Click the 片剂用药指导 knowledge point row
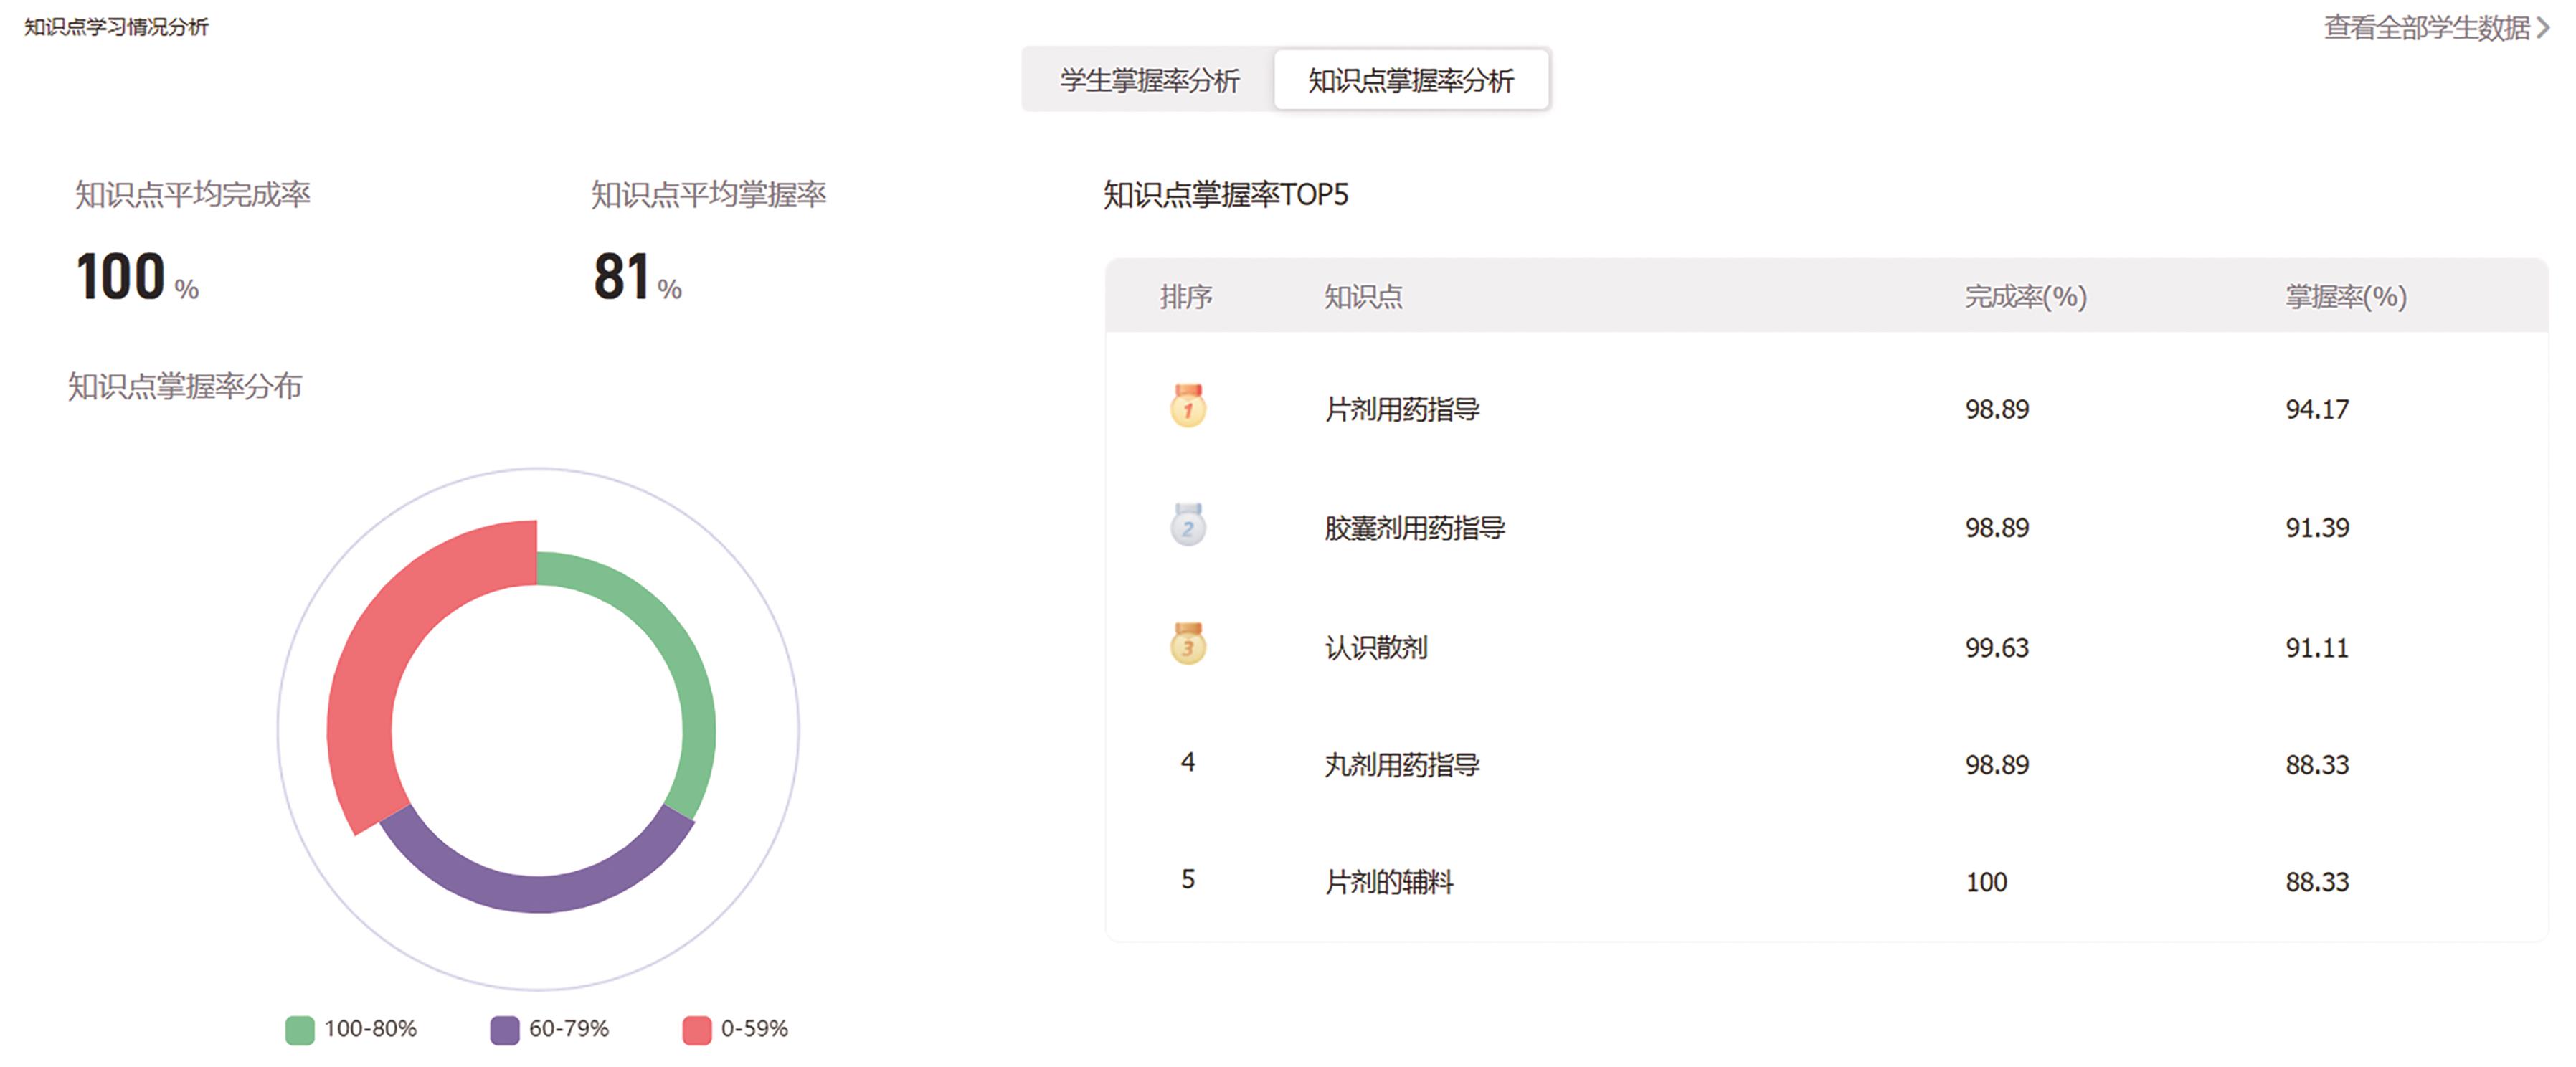The width and height of the screenshot is (2576, 1067). click(1401, 409)
